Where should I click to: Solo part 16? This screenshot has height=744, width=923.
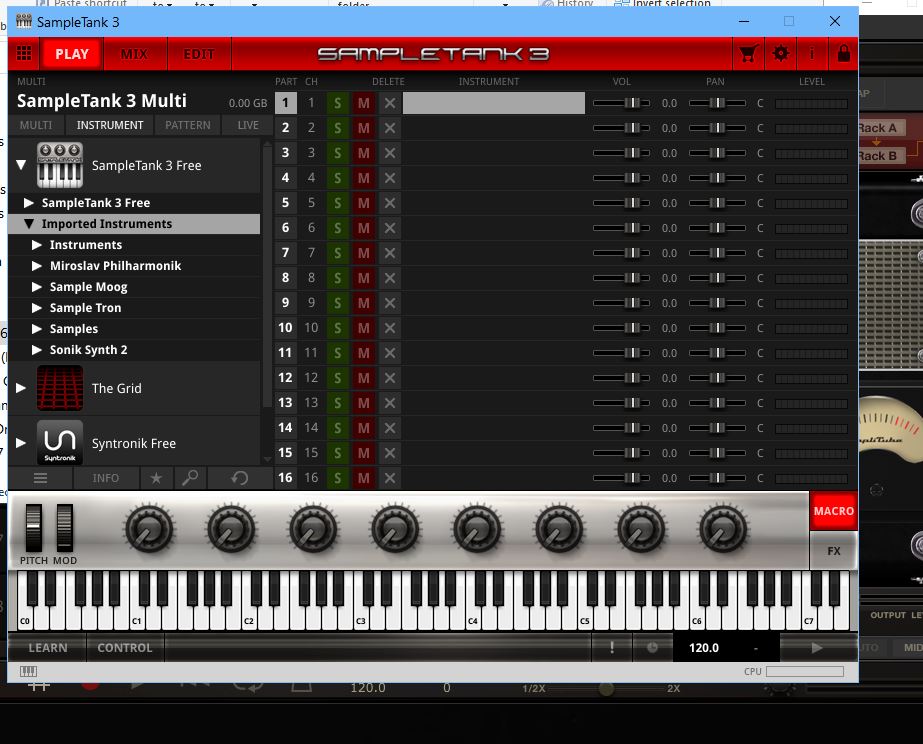pyautogui.click(x=337, y=479)
